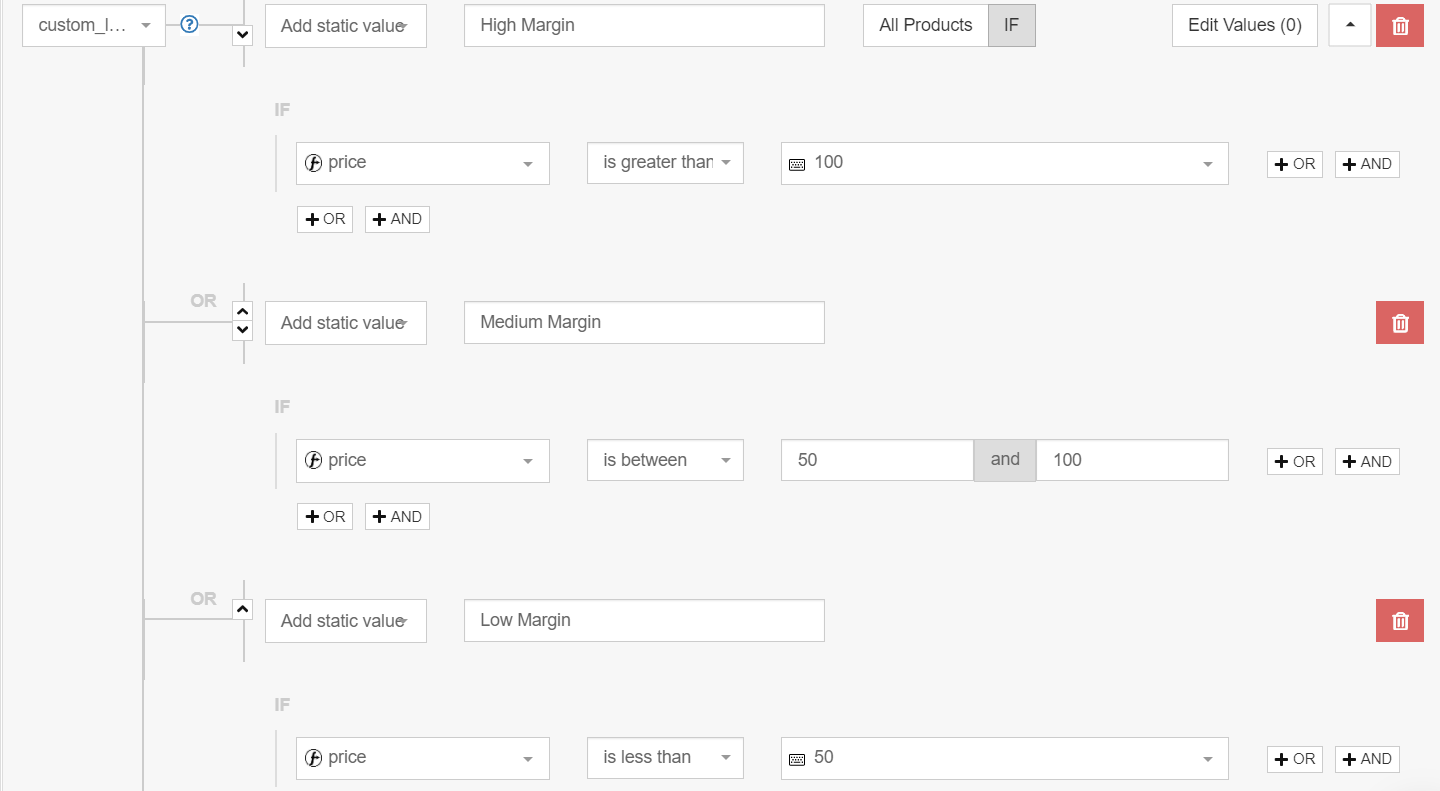Viewport: 1440px width, 791px height.
Task: Click the help question mark icon
Action: 189,25
